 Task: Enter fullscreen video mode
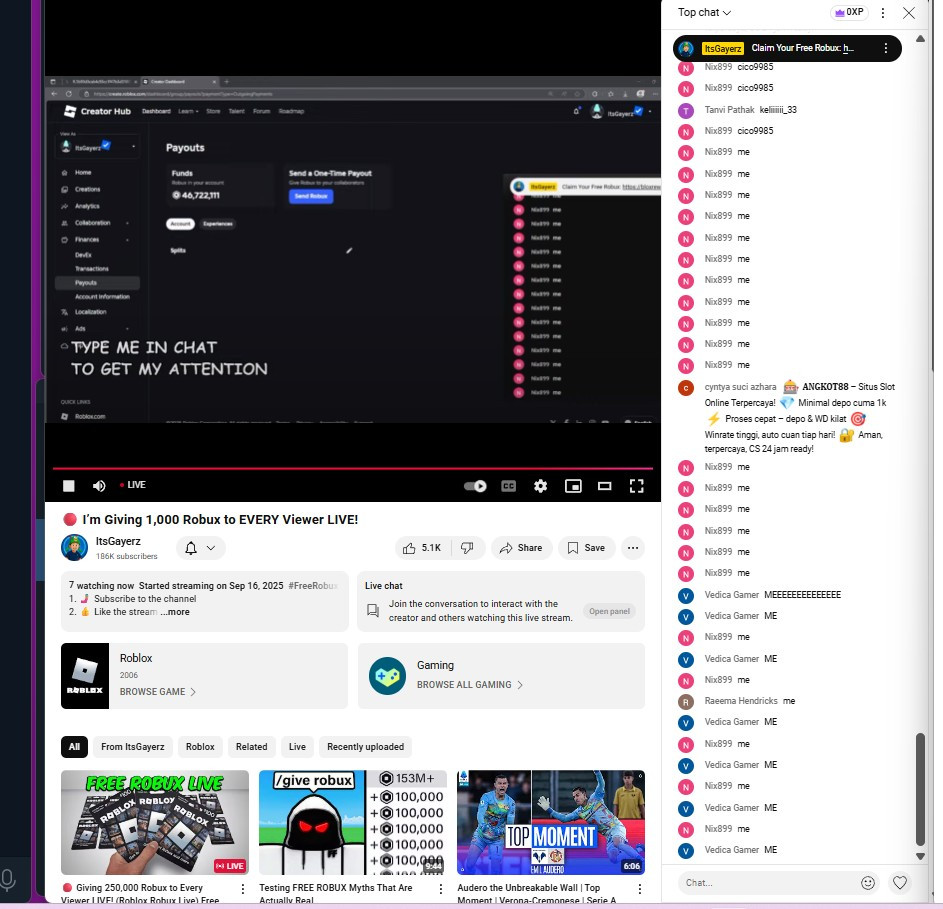636,485
